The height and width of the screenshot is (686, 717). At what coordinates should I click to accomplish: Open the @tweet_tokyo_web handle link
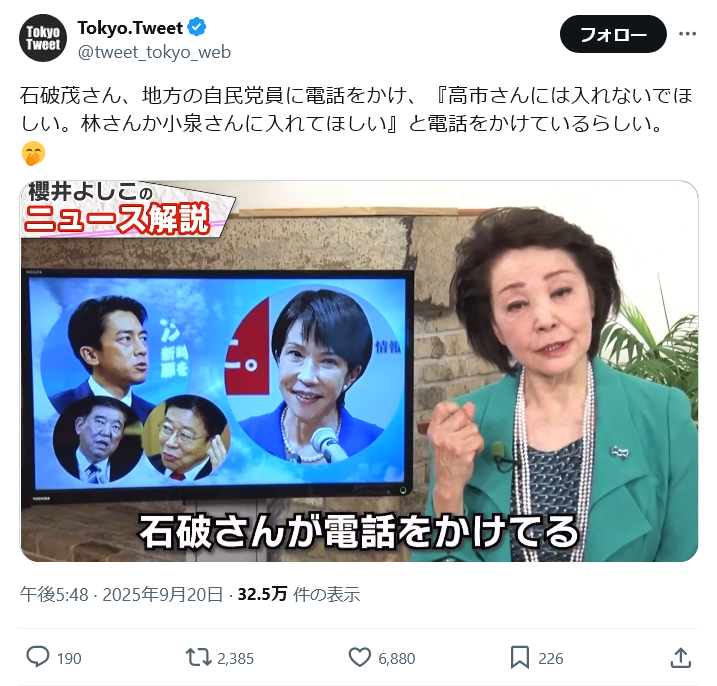click(x=154, y=52)
